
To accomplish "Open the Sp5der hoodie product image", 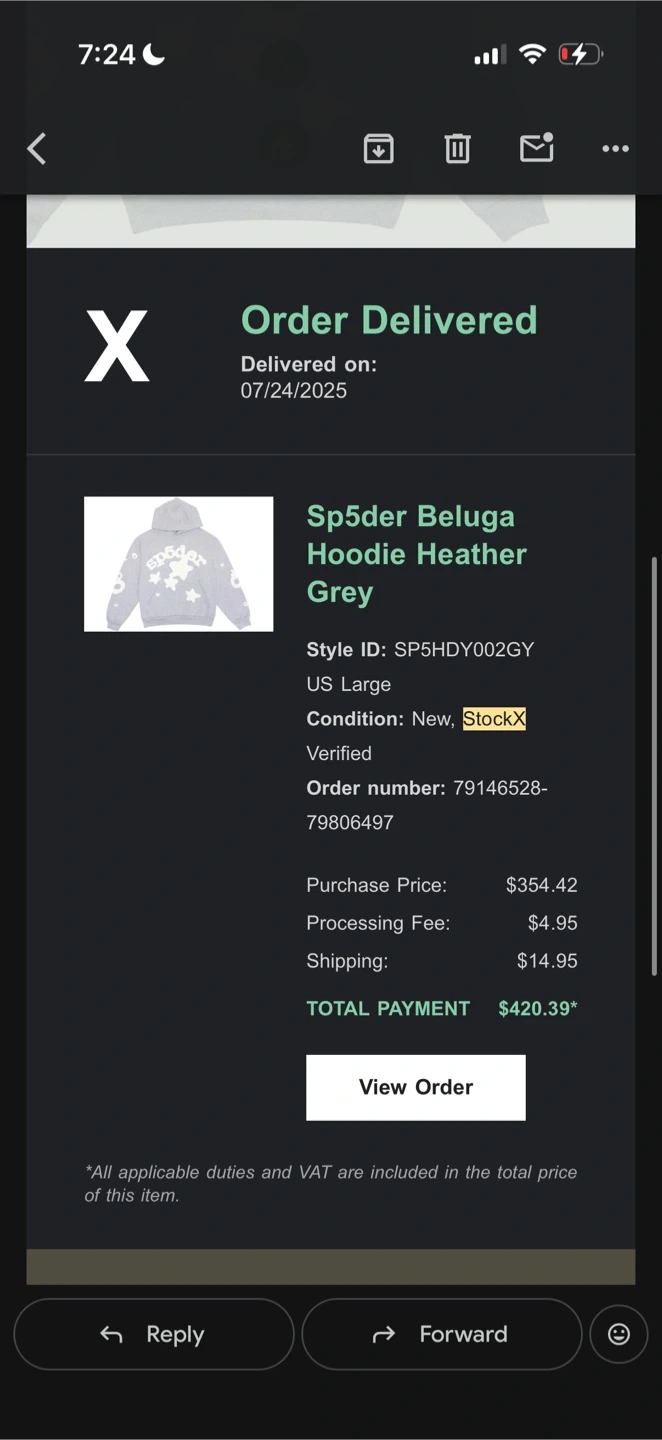I will 178,564.
